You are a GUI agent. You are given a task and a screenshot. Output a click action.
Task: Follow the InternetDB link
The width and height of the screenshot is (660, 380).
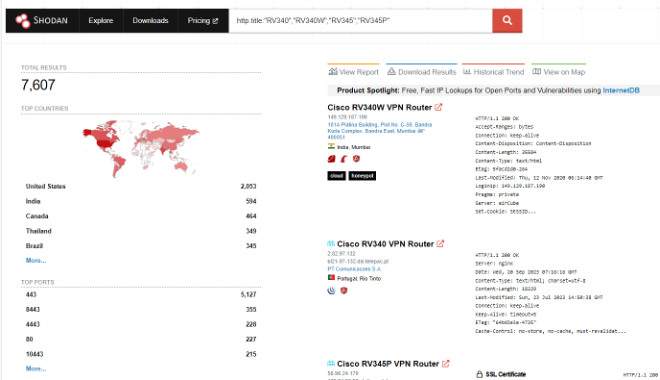621,90
